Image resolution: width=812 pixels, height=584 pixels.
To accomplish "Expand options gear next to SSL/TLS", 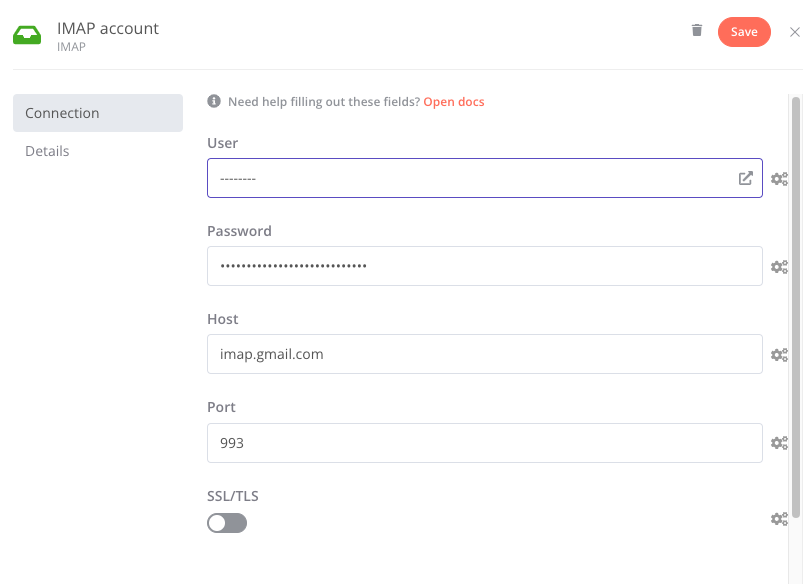I will [779, 519].
